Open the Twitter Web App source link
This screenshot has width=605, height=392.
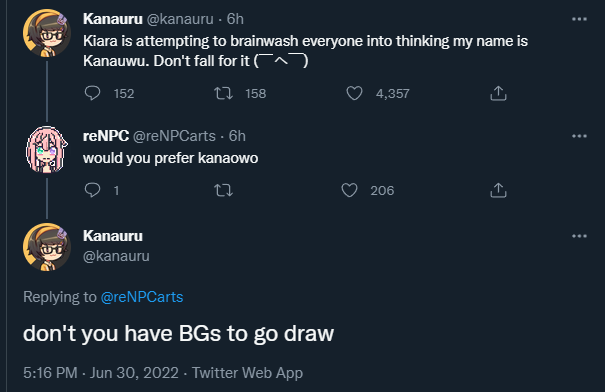click(247, 373)
